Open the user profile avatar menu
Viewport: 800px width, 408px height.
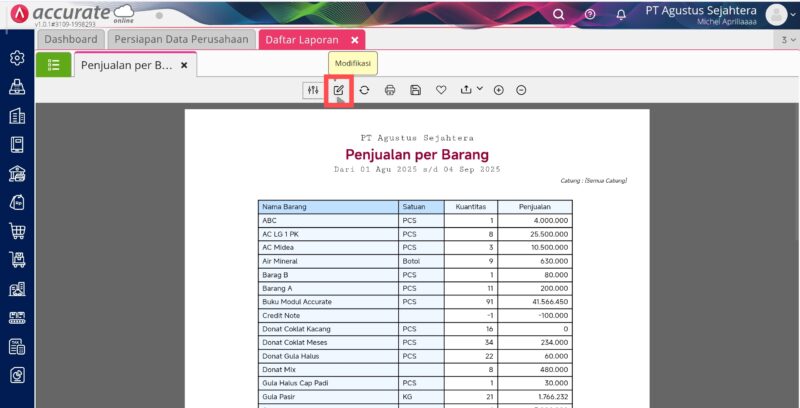coord(776,15)
